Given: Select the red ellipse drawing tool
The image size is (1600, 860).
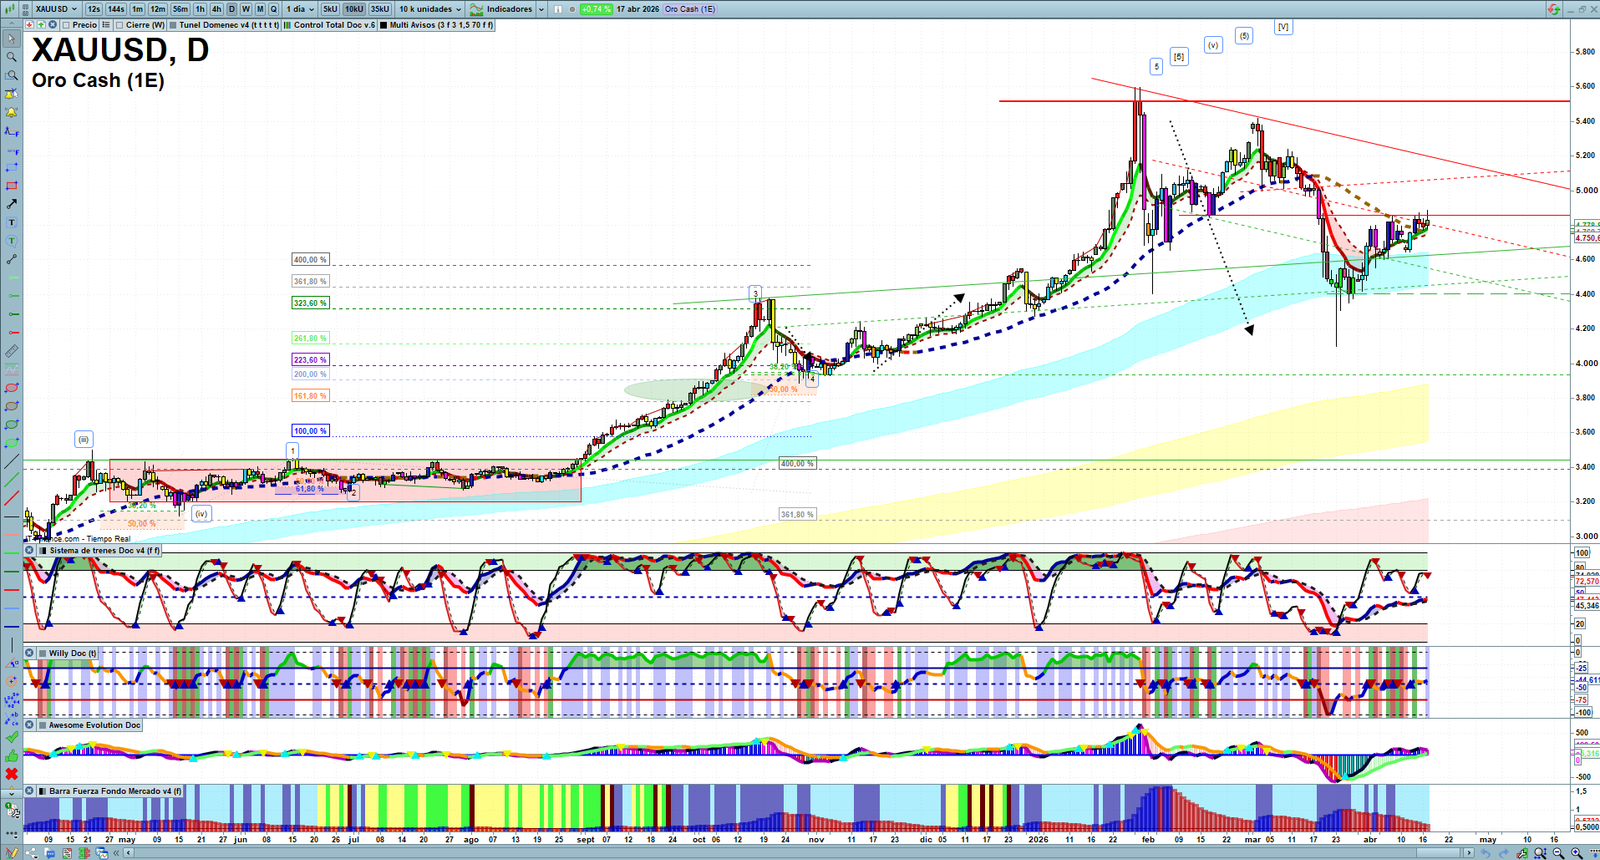Looking at the screenshot, I should coord(12,388).
